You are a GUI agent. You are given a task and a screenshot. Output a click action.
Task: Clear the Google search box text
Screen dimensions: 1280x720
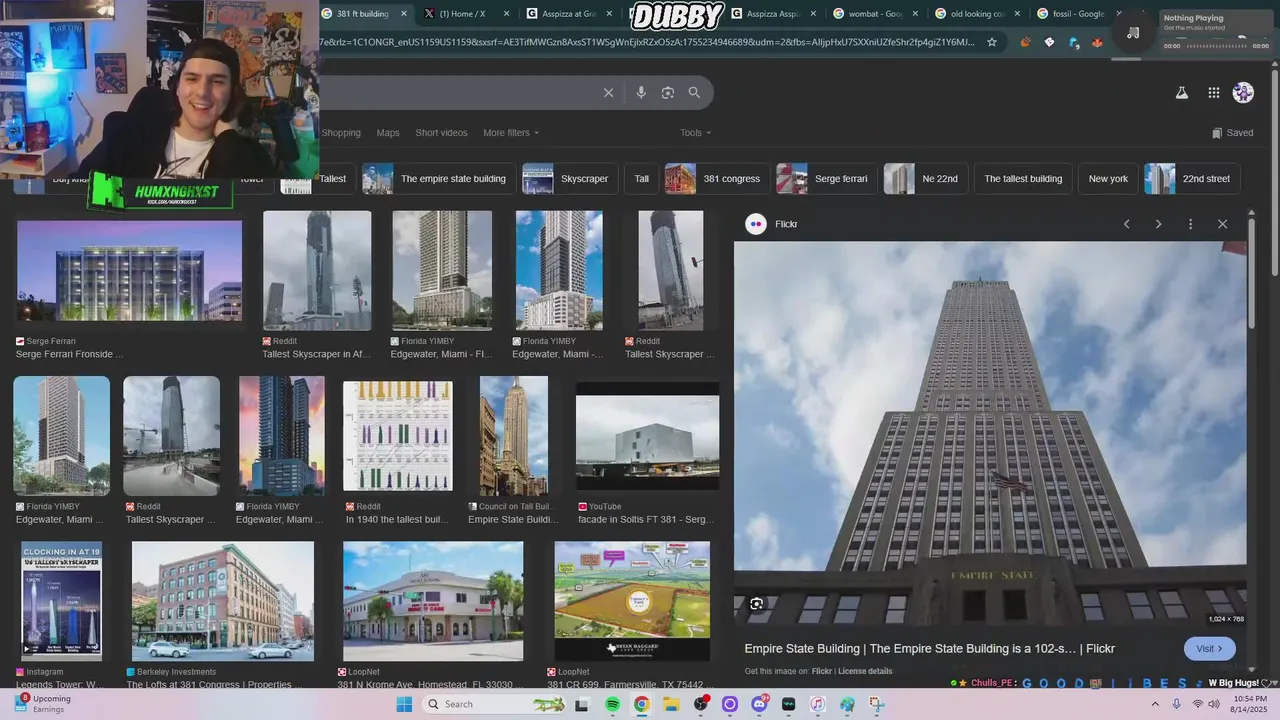pos(608,93)
